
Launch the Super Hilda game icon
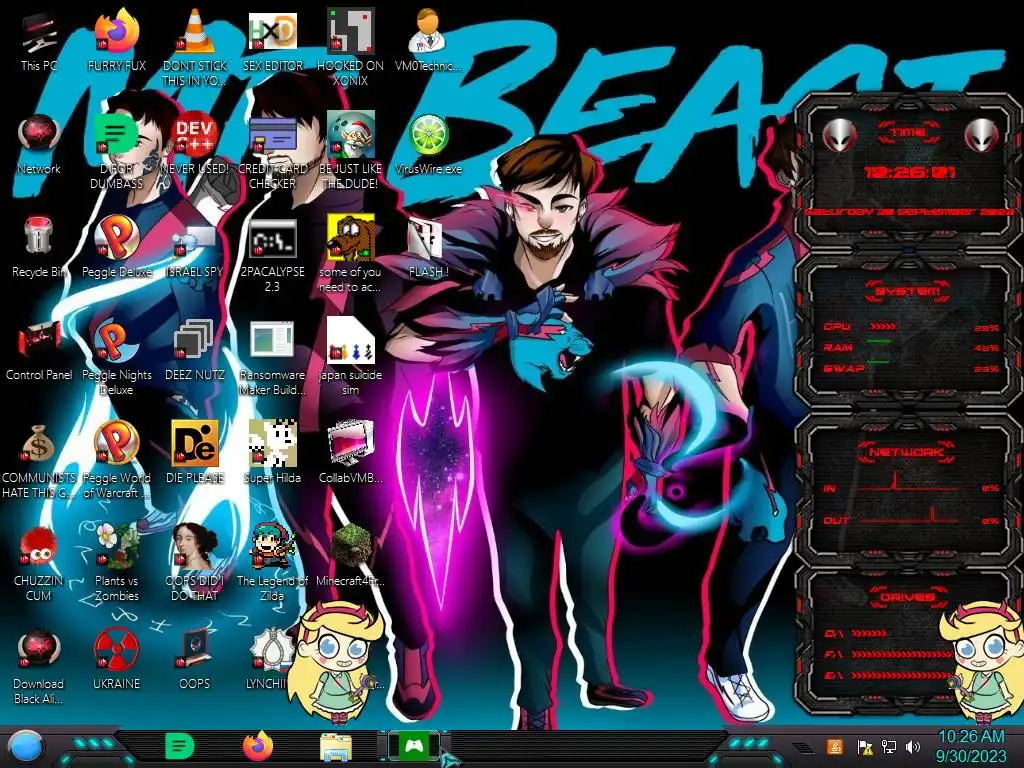click(272, 453)
